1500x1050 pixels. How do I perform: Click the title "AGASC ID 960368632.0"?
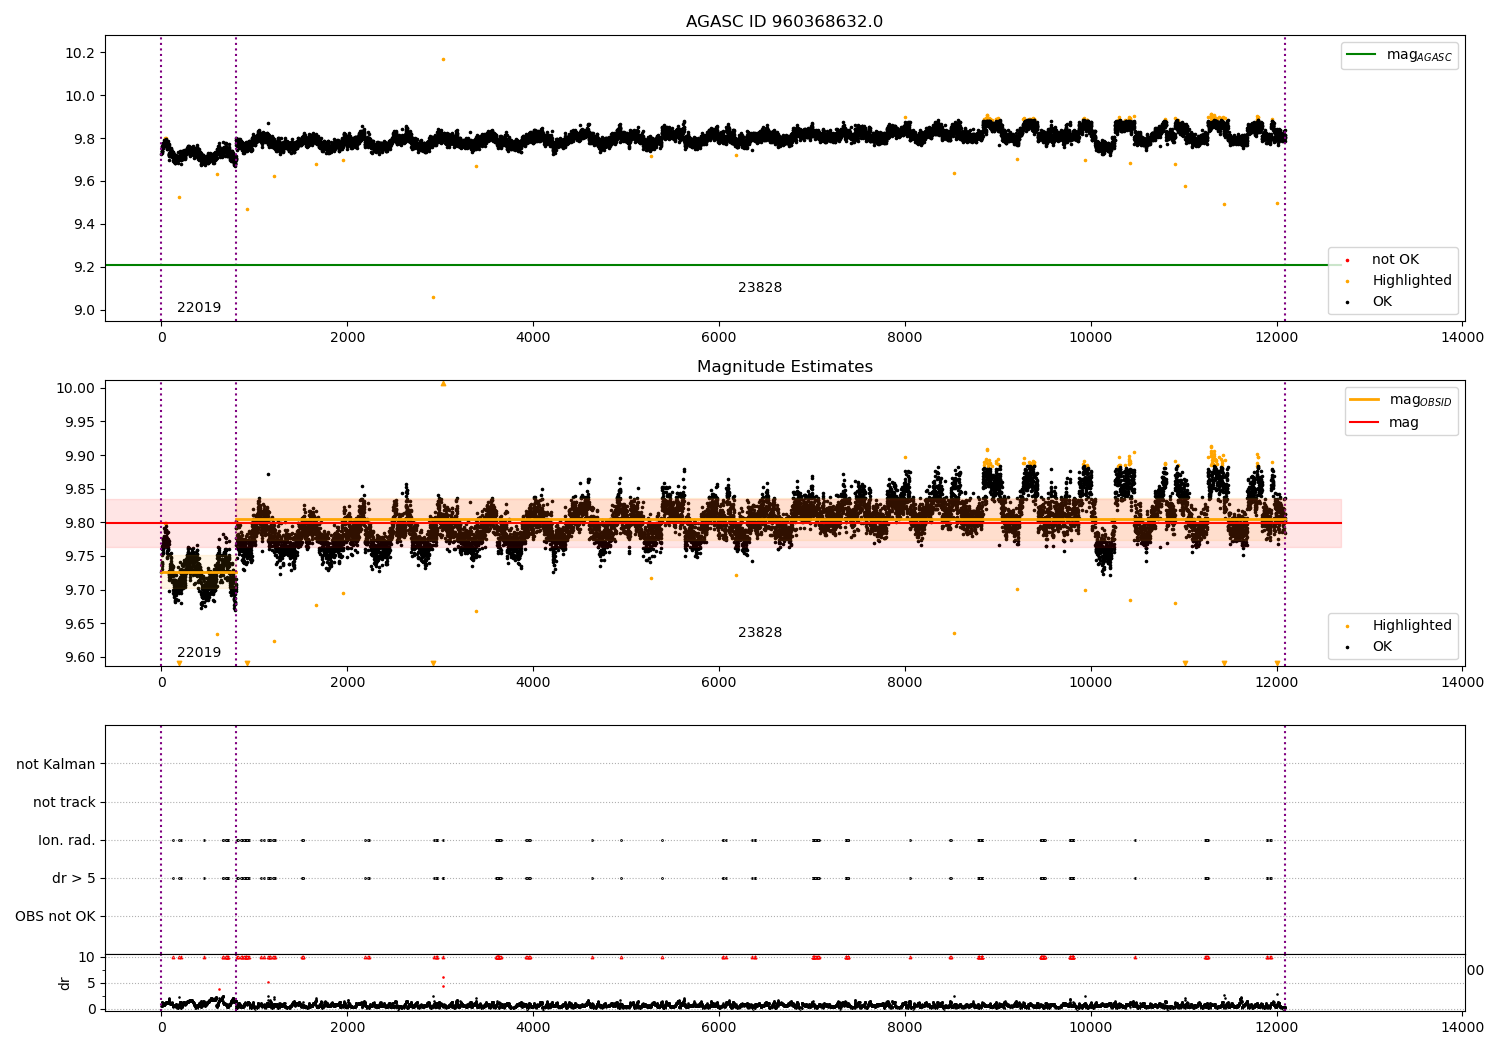[784, 22]
